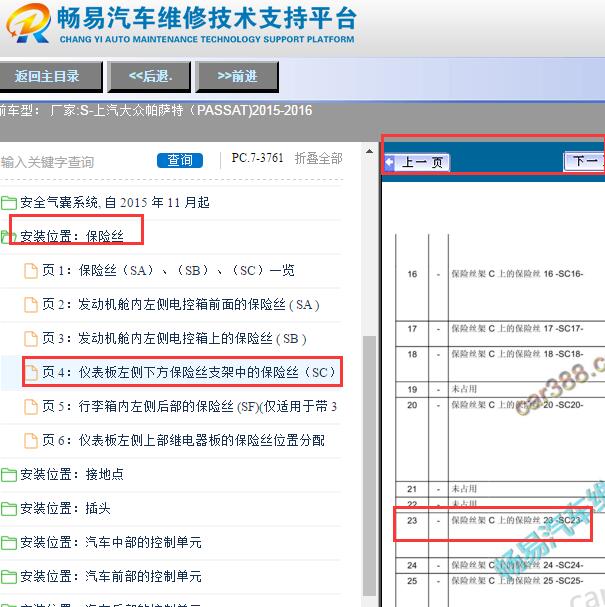Click page icon for 页 6 继电器板
Viewport: 605px width, 607px height.
pos(31,441)
